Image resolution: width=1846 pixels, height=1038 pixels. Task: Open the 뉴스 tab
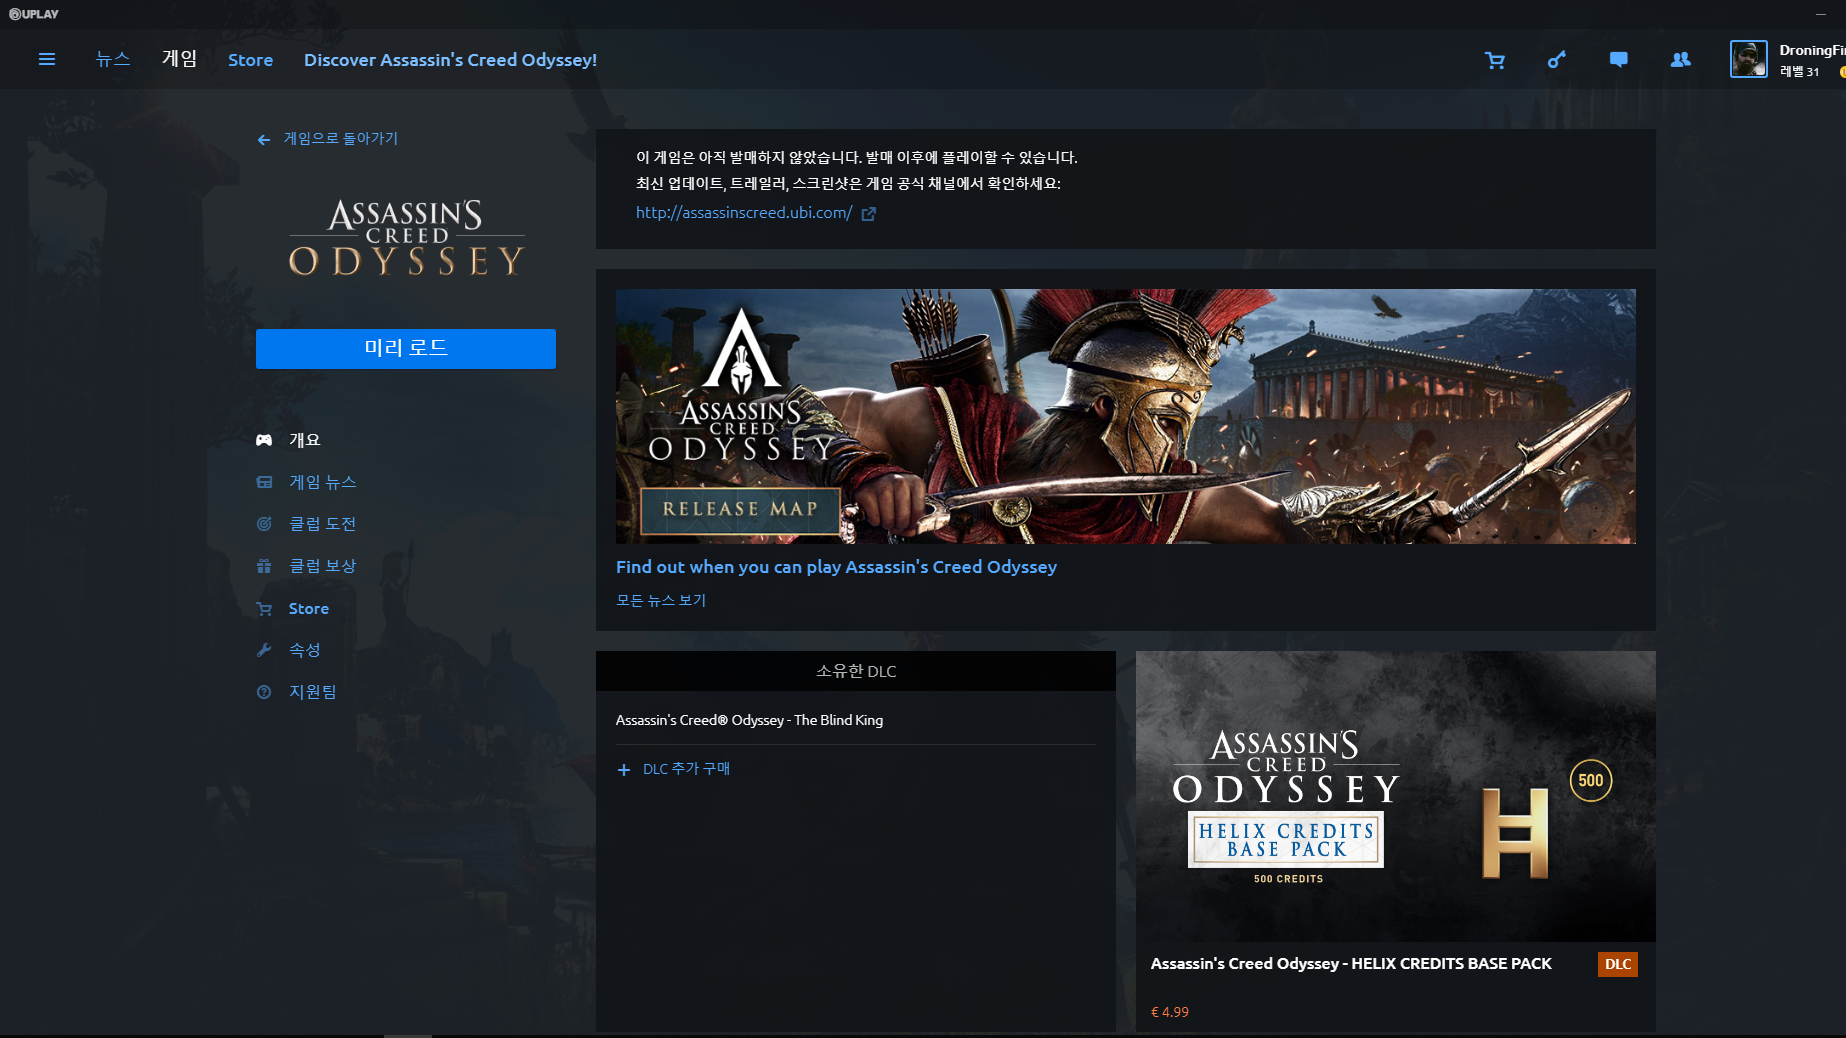coord(113,59)
